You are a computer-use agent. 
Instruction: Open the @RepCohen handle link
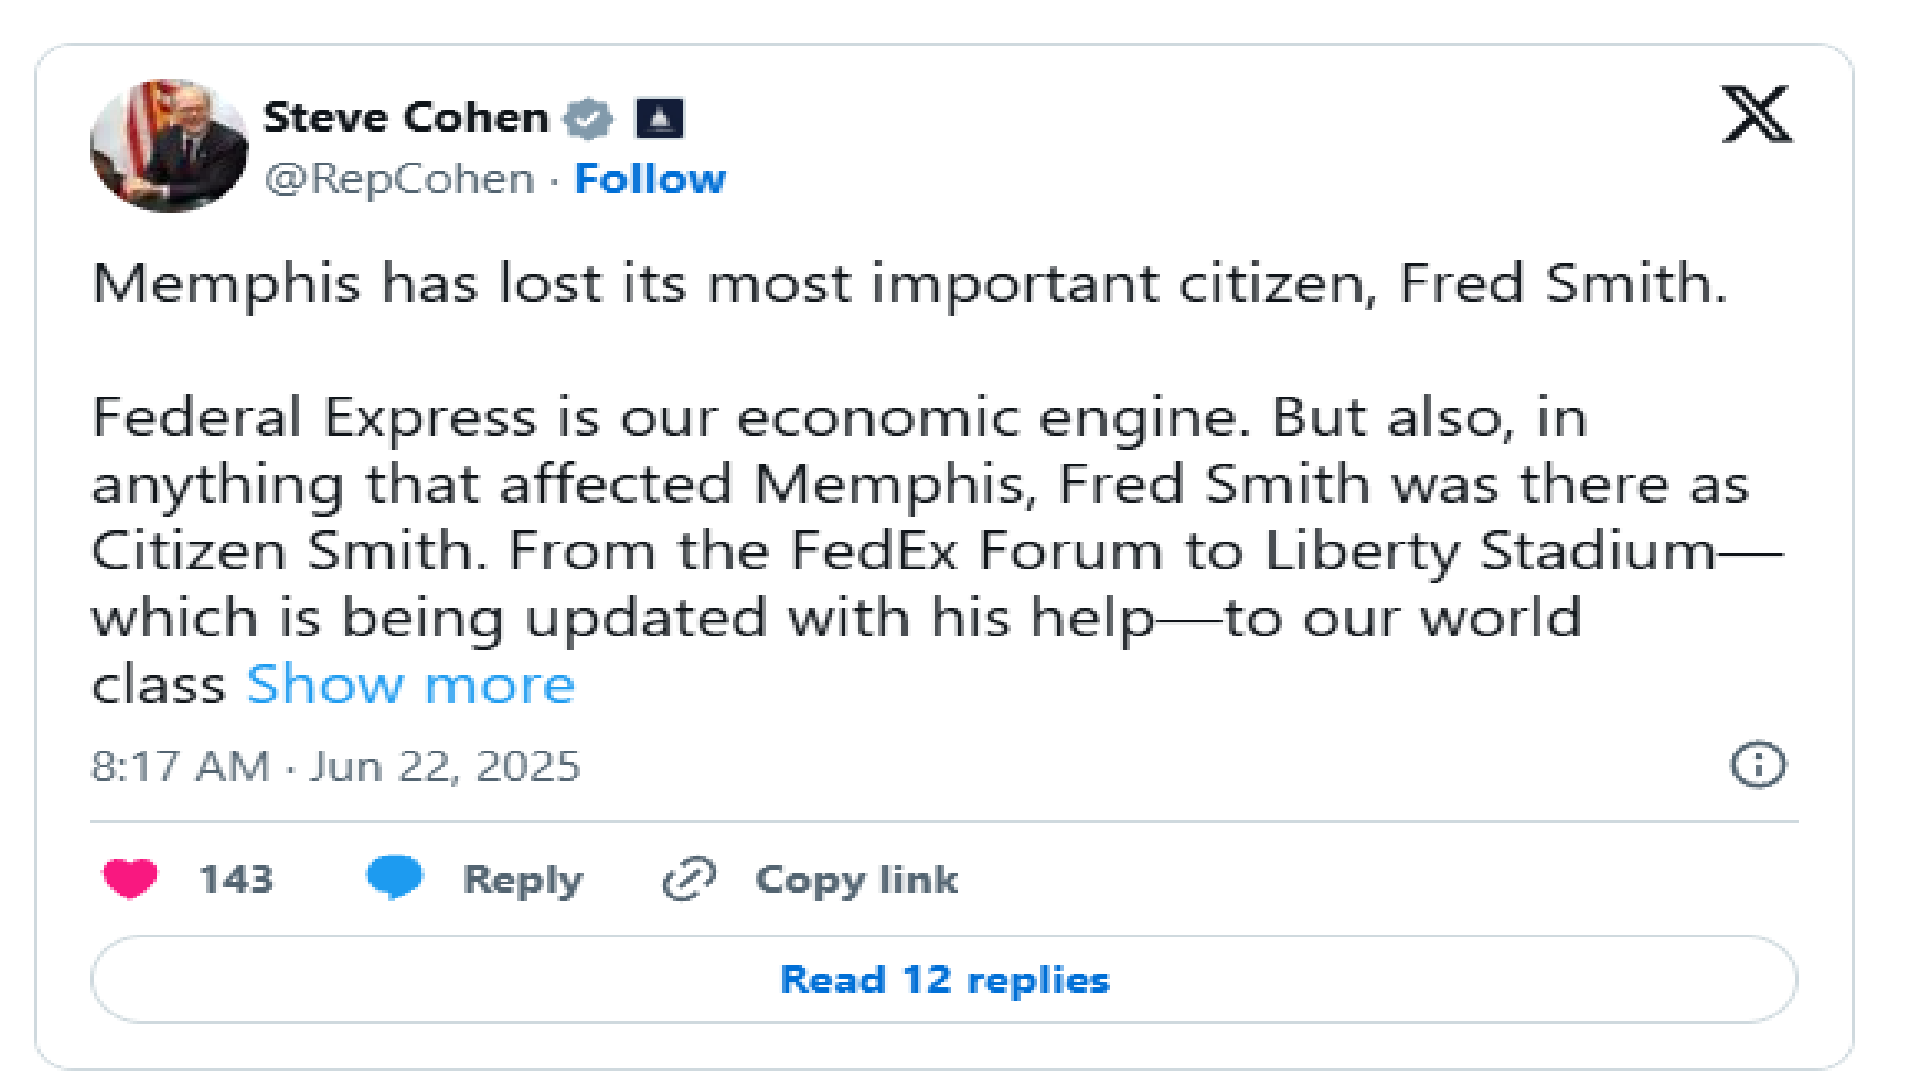pos(399,179)
